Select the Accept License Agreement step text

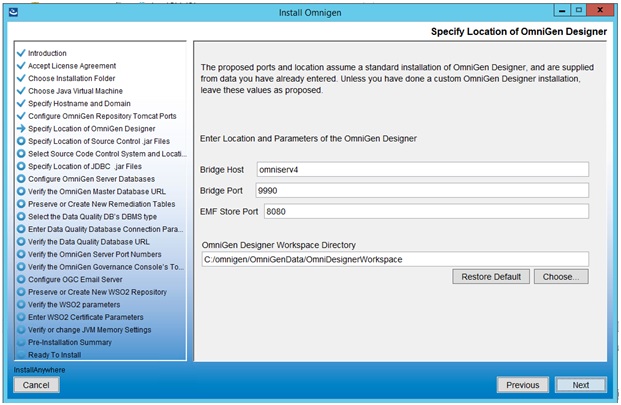[x=72, y=66]
